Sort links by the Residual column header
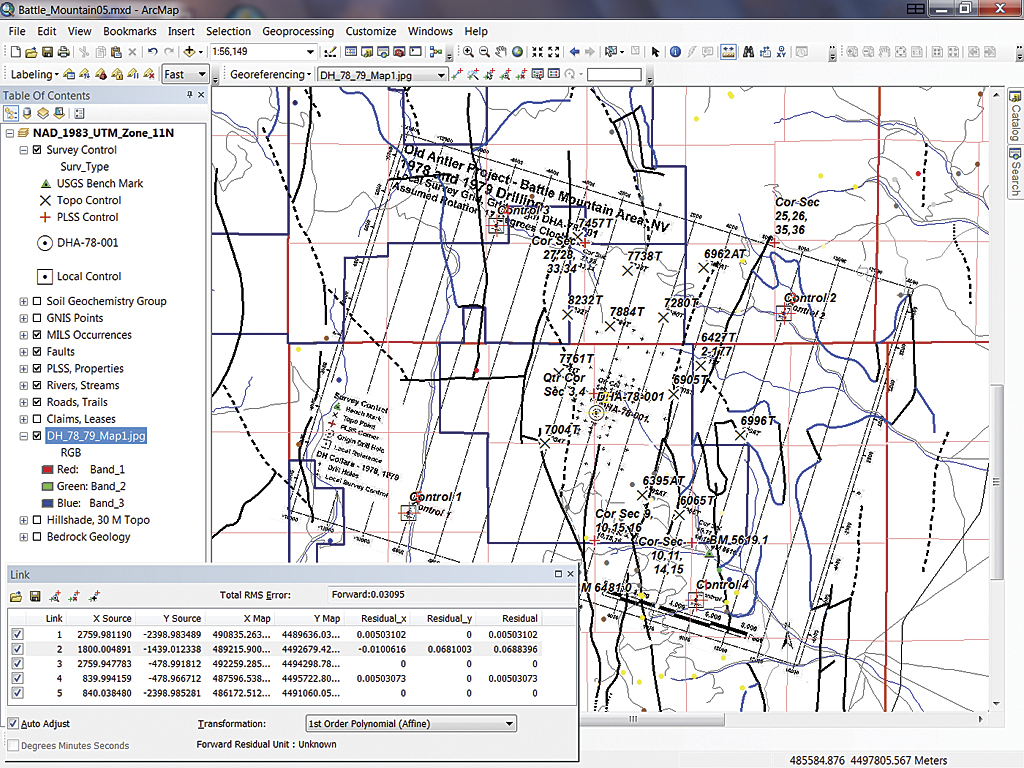The height and width of the screenshot is (768, 1024). [510, 618]
